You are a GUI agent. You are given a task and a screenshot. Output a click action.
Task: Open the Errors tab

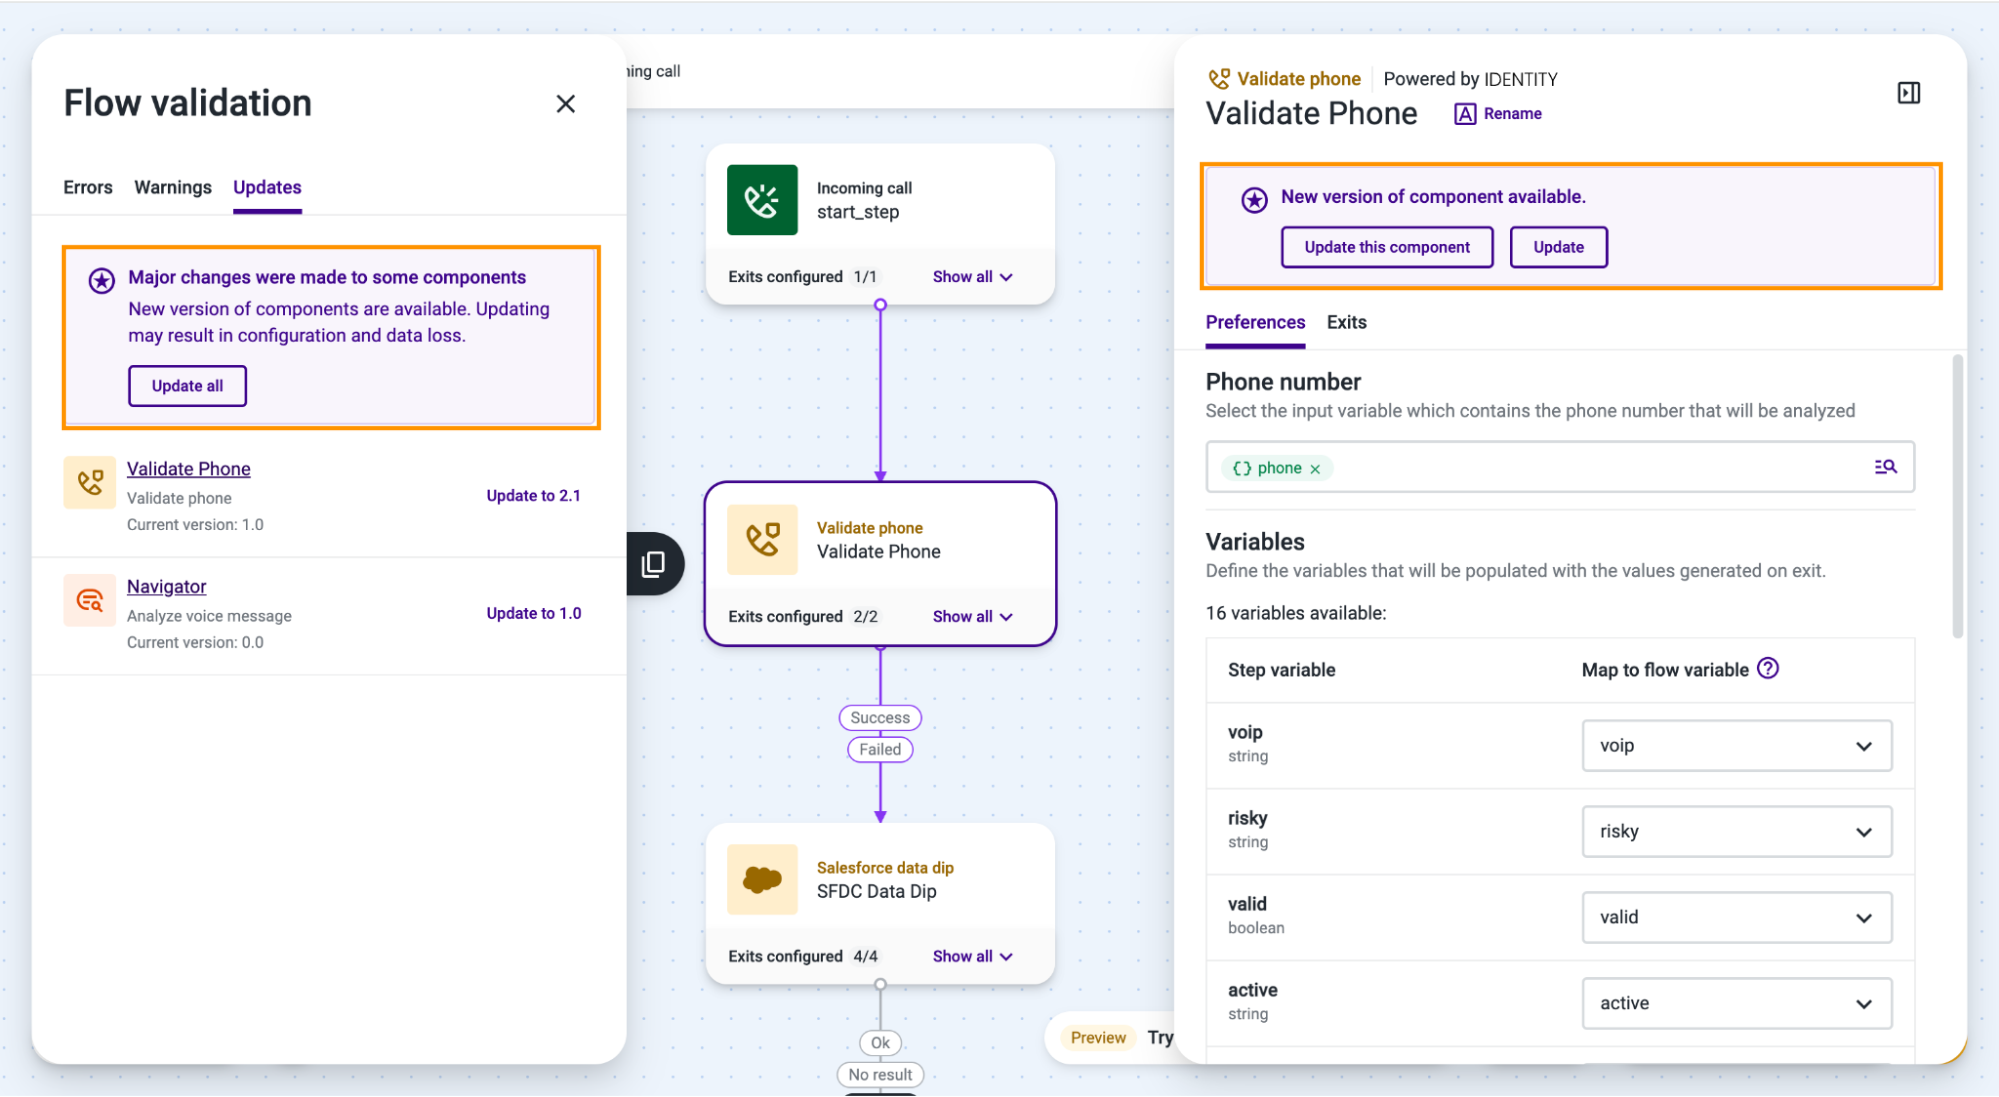(88, 187)
